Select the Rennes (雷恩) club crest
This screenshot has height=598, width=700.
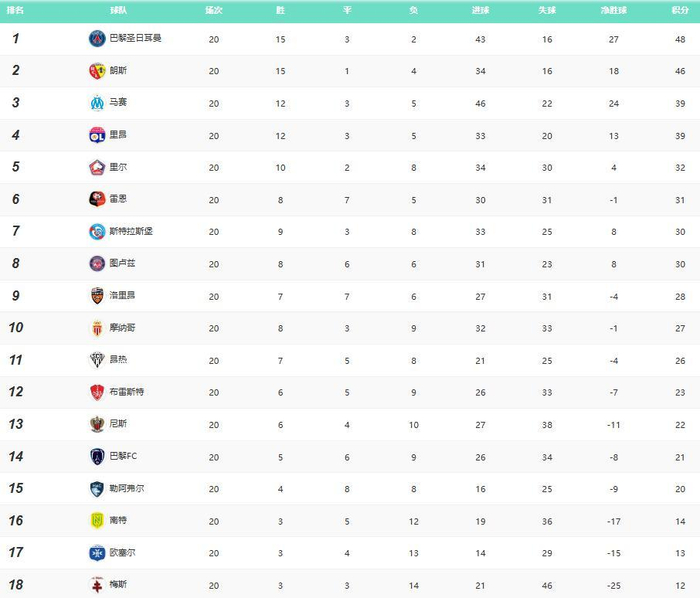tap(96, 199)
